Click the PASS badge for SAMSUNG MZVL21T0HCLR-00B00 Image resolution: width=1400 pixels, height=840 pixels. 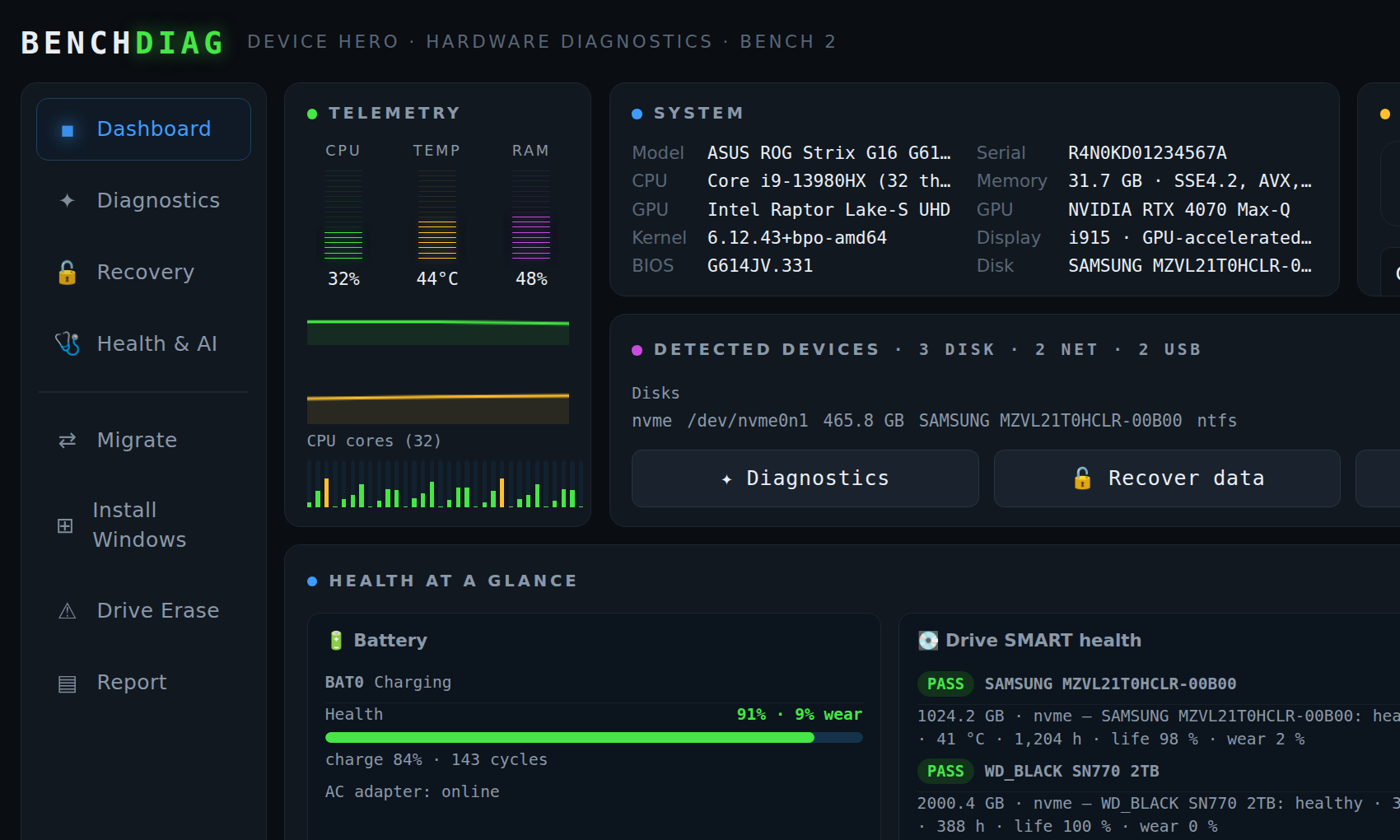click(x=945, y=684)
